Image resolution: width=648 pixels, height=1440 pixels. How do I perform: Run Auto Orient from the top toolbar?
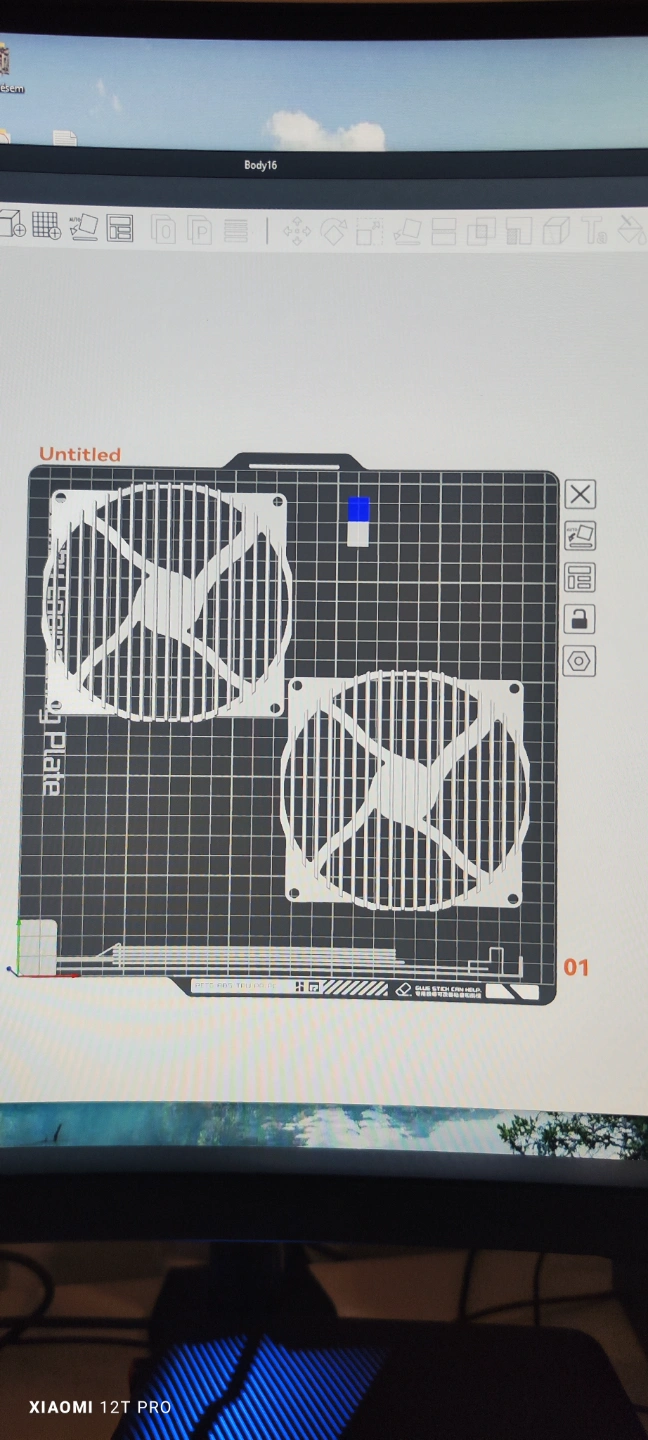(83, 226)
